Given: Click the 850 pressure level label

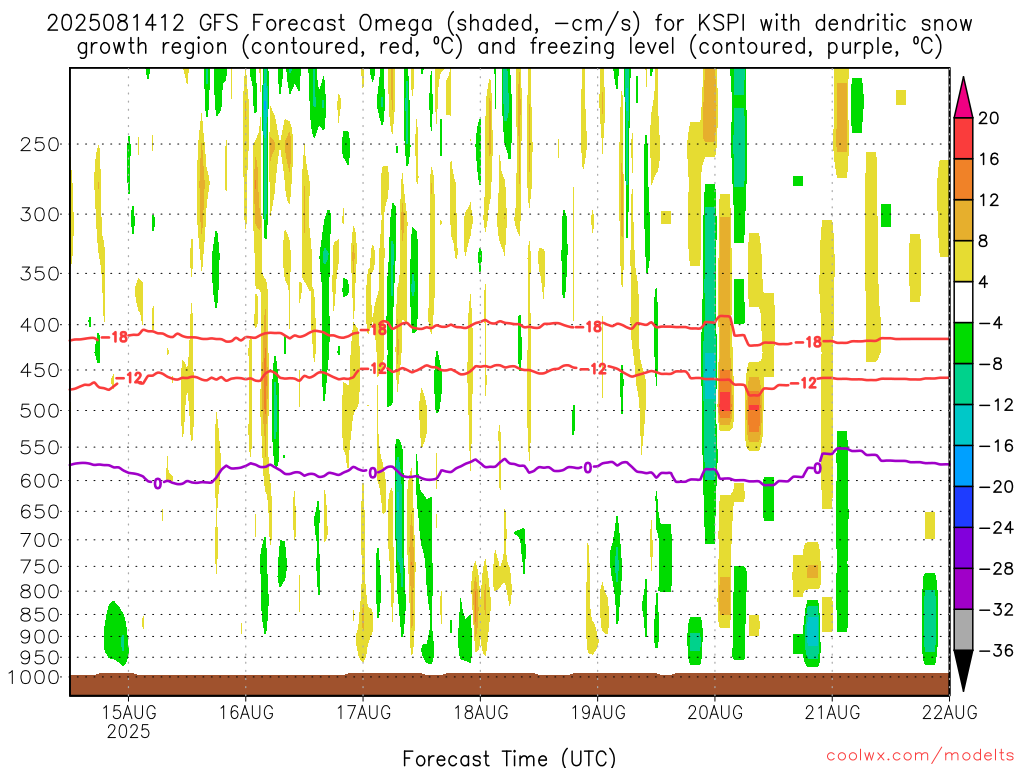Looking at the screenshot, I should click(x=40, y=615).
